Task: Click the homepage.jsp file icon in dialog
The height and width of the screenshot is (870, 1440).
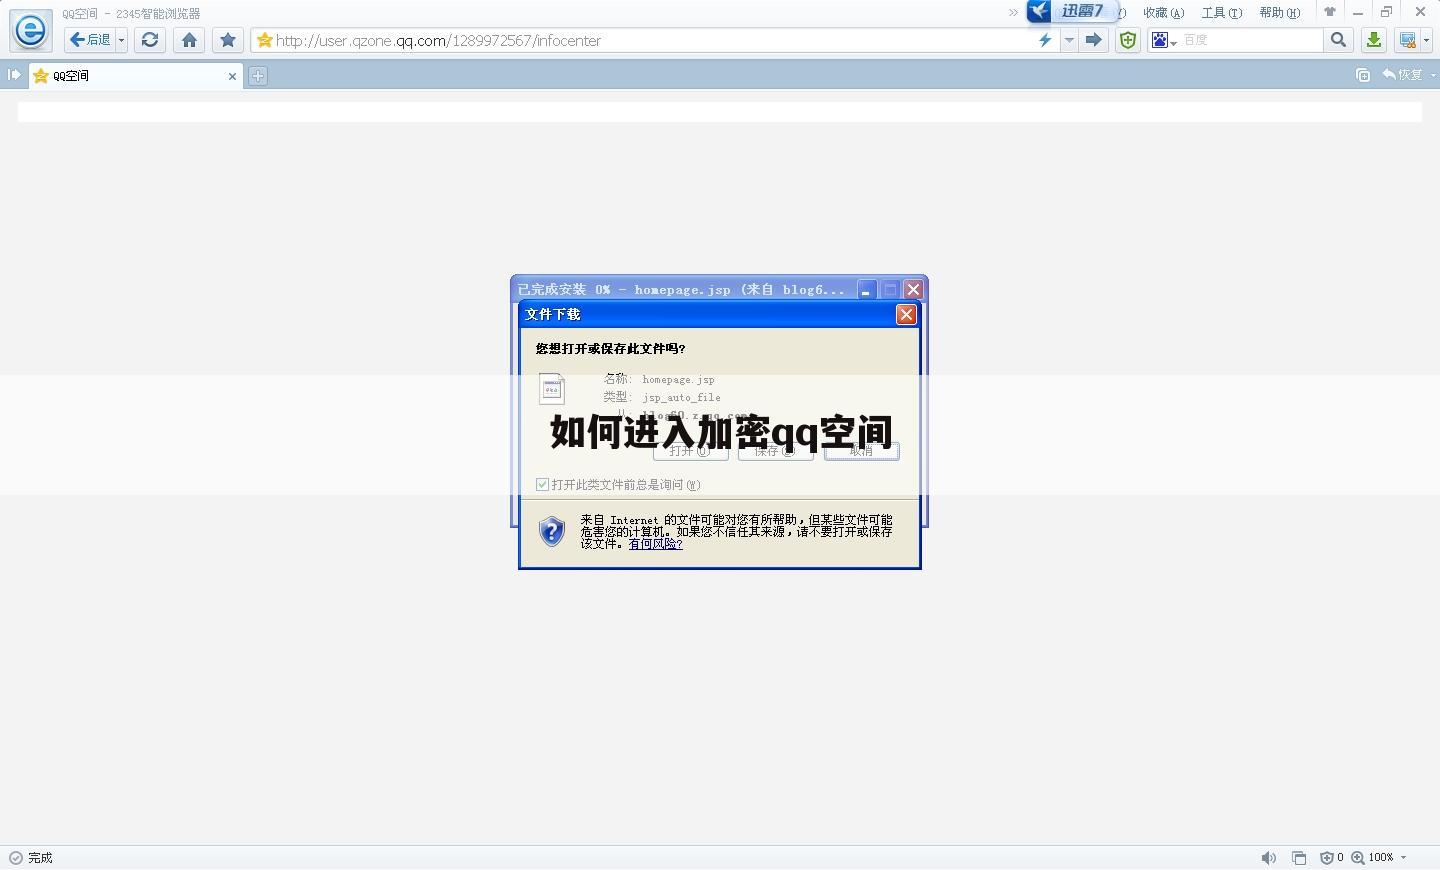Action: [x=552, y=388]
